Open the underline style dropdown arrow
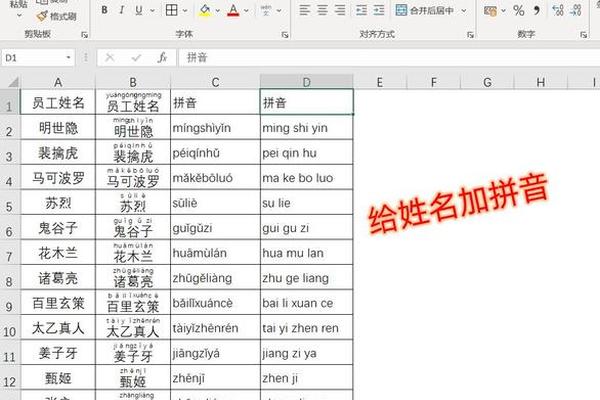Screen dimensions: 600x400 point(152,11)
